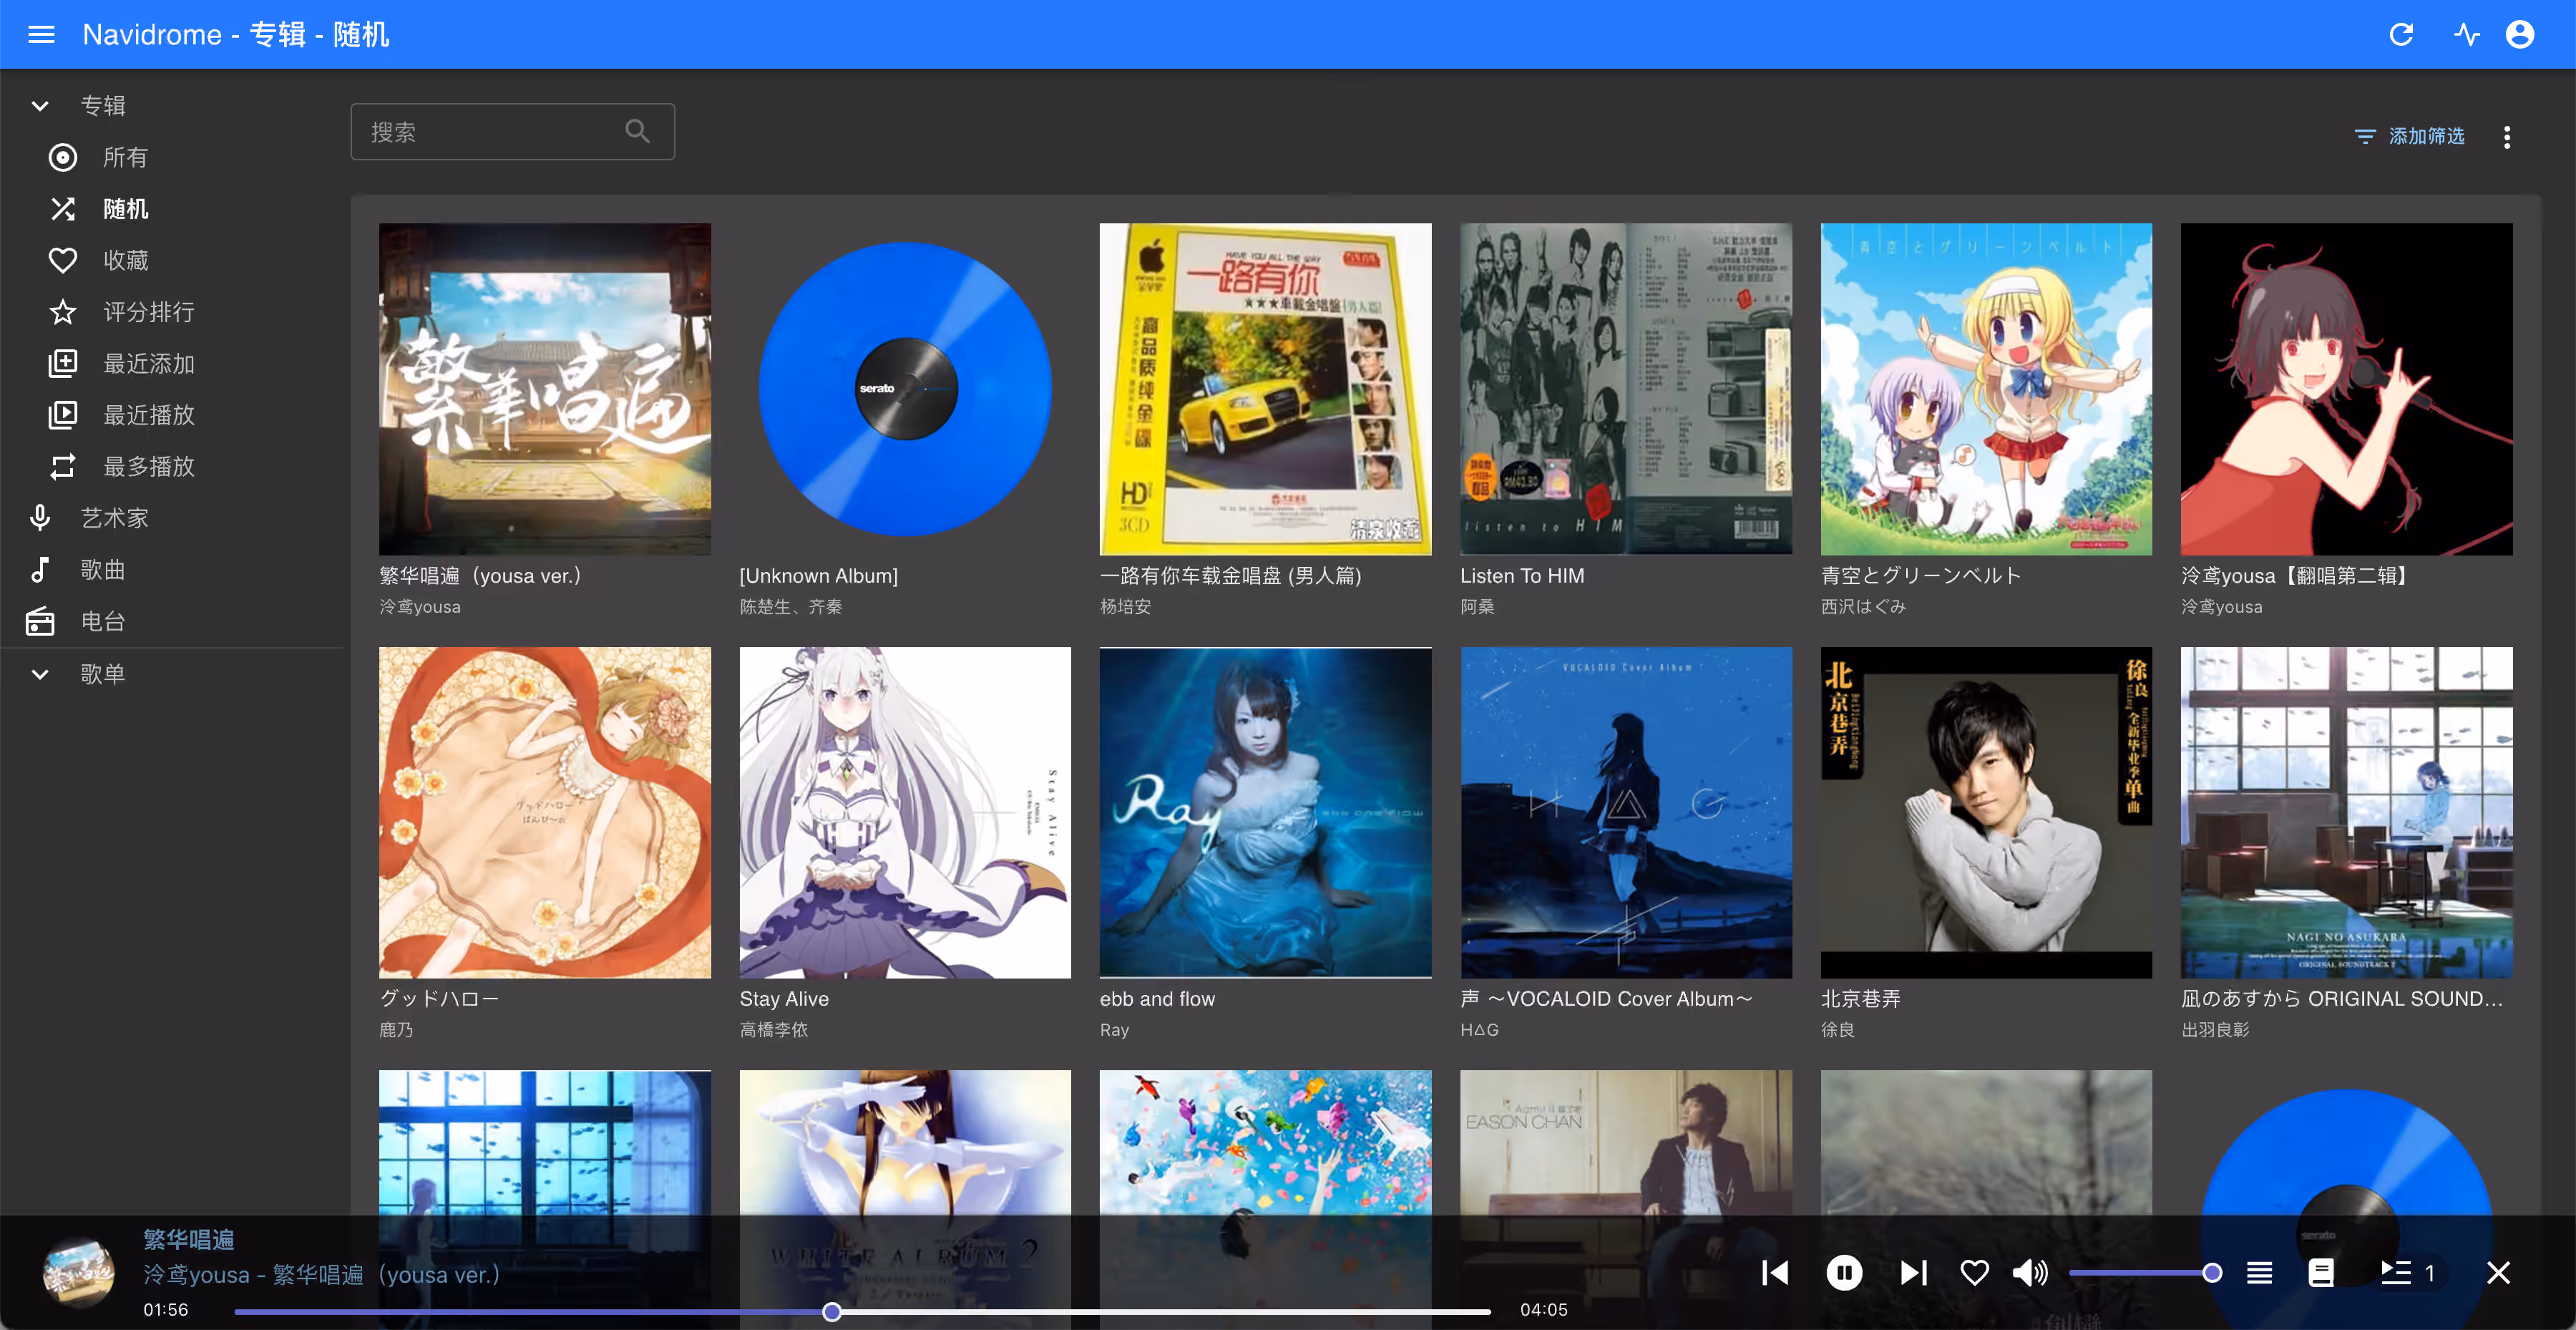Click the song progress bar handle
This screenshot has height=1330, width=2576.
pos(832,1311)
